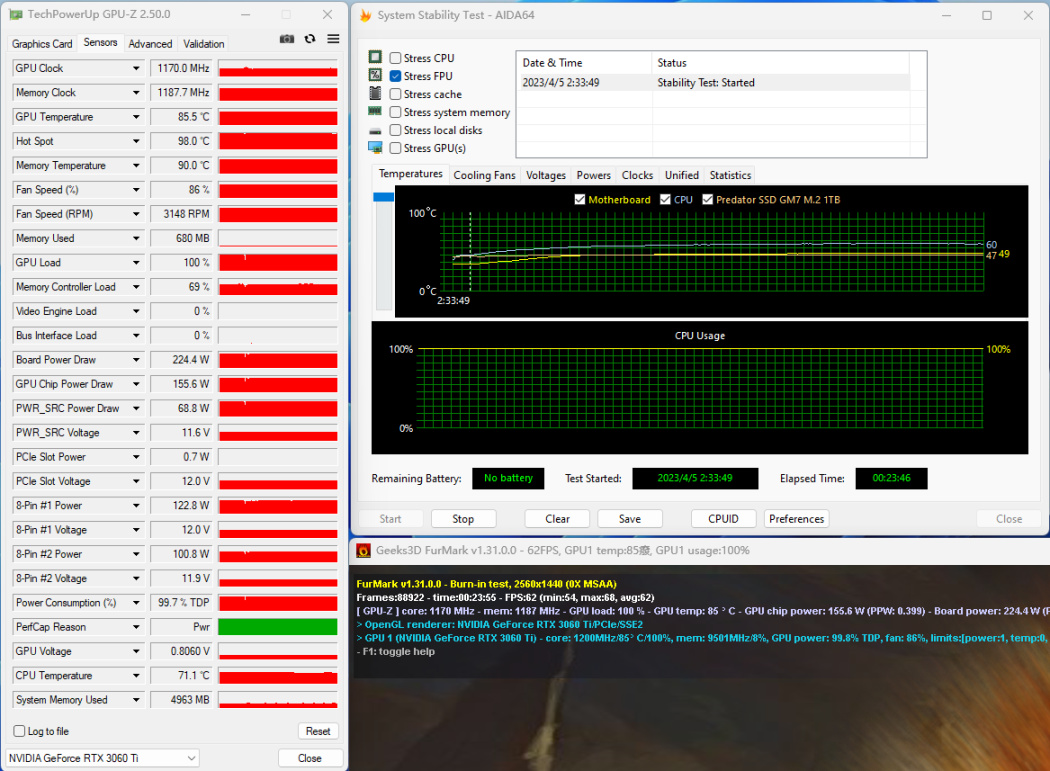Switch to the Graphics Card tab
Image resolution: width=1050 pixels, height=771 pixels.
(42, 44)
